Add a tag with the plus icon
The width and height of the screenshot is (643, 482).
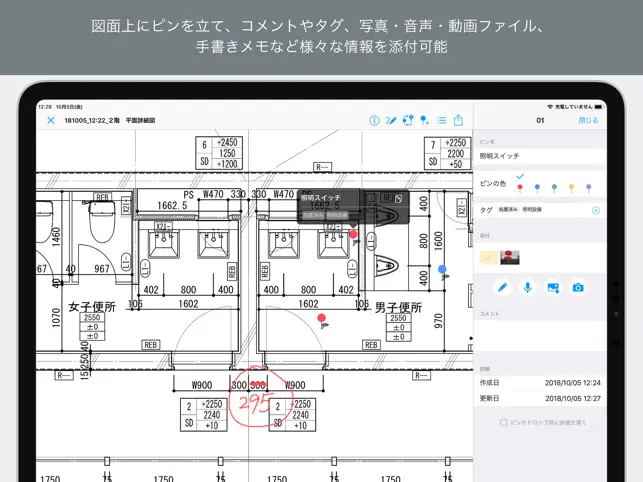[x=596, y=210]
